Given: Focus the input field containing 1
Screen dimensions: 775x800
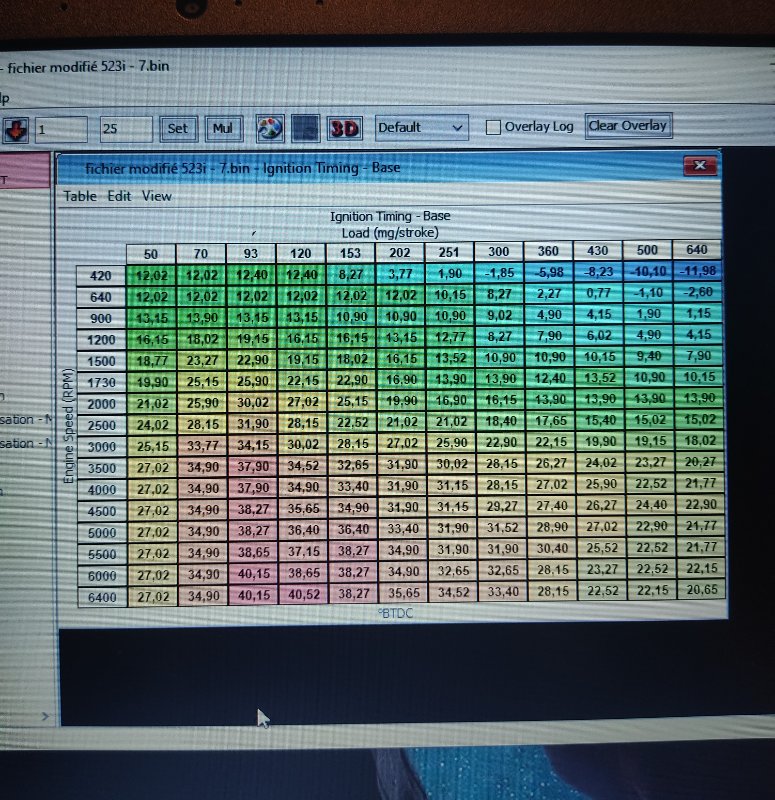Looking at the screenshot, I should tap(61, 129).
